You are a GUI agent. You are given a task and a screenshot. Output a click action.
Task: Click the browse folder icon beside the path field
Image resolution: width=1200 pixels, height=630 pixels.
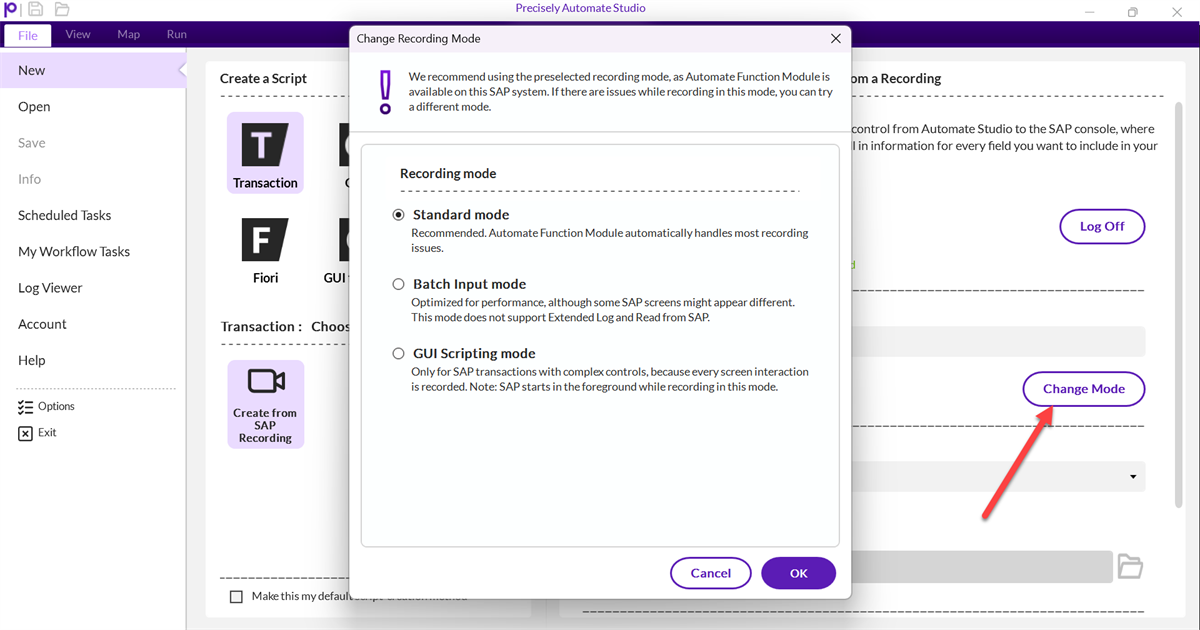[x=1130, y=567]
